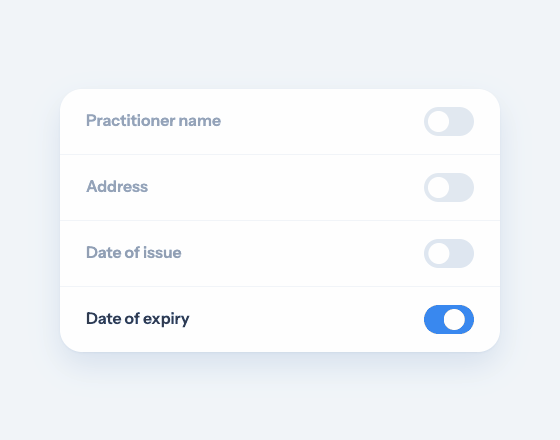This screenshot has width=560, height=440.
Task: Flip the gray toggle above the blue one
Action: tap(449, 253)
